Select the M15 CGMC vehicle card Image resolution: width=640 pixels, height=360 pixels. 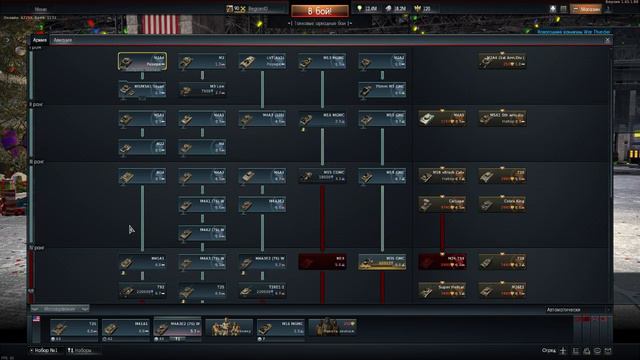[x=322, y=176]
